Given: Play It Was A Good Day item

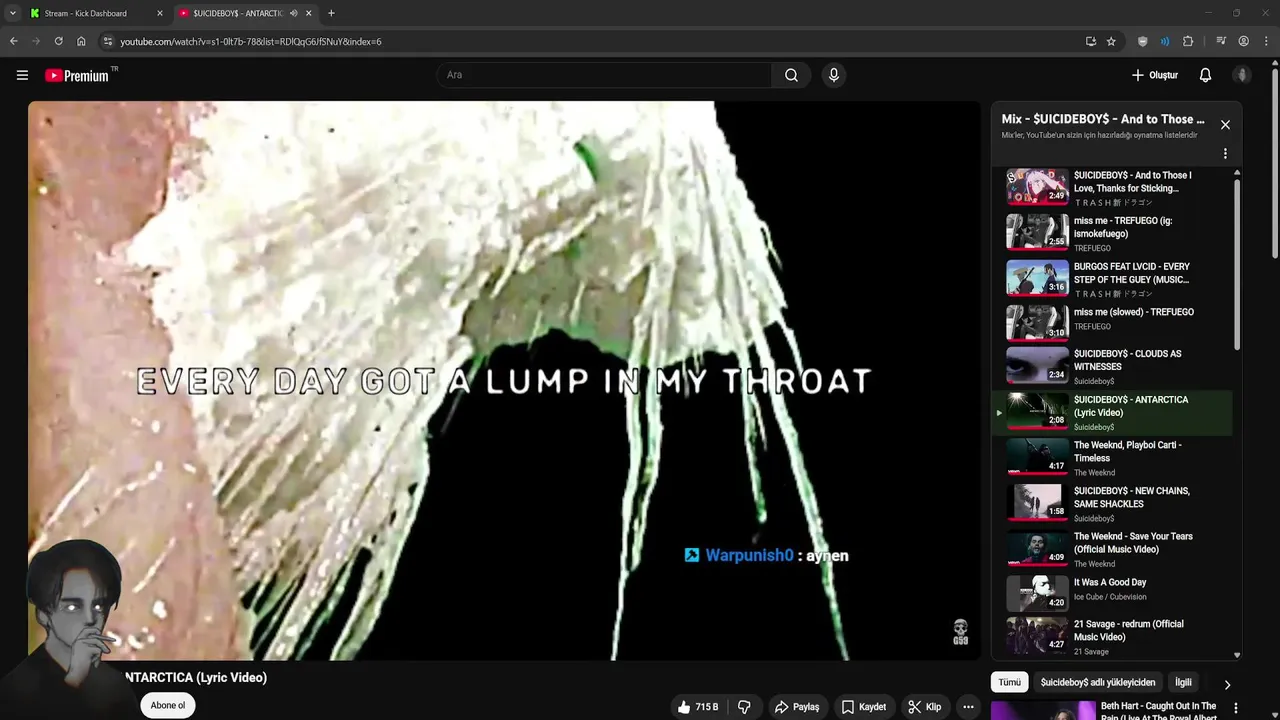Looking at the screenshot, I should point(1112,593).
